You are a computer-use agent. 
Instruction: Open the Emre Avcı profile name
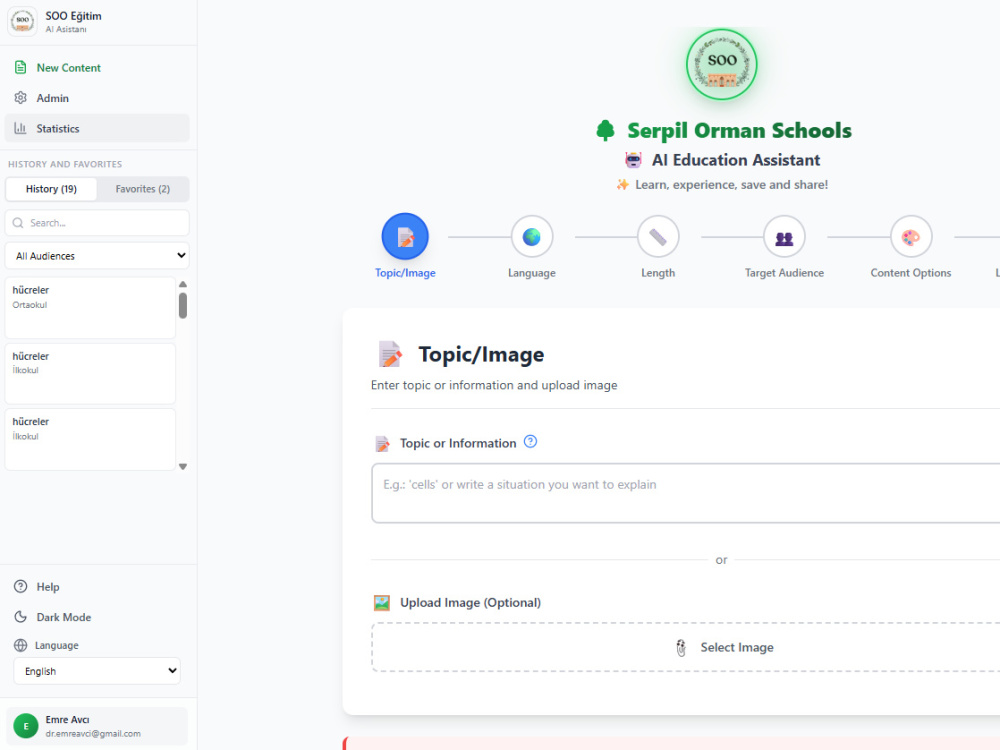67,719
